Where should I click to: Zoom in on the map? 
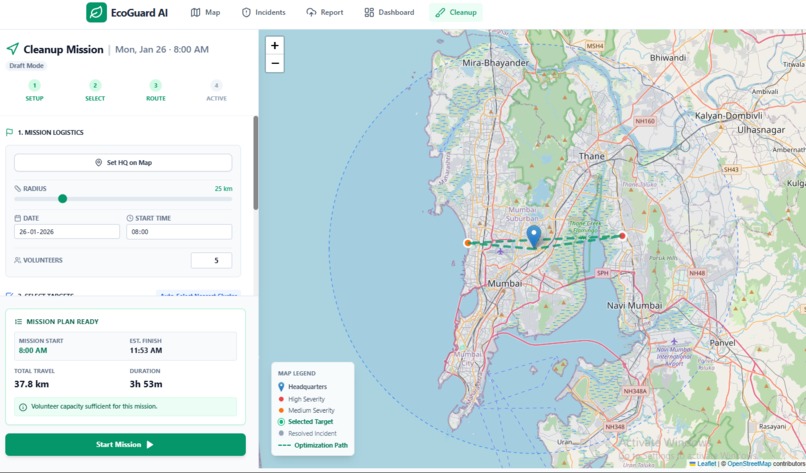275,46
